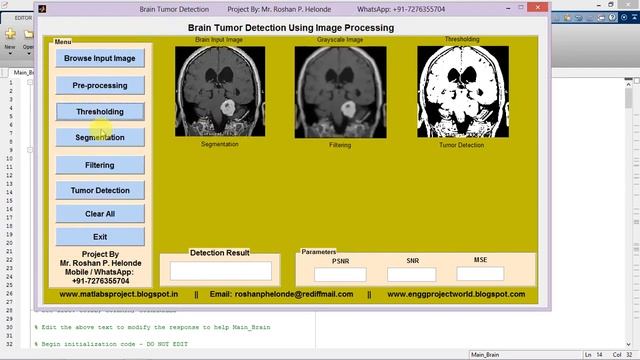Click the www.enggprojectworld.blogspot.com text

(x=456, y=294)
